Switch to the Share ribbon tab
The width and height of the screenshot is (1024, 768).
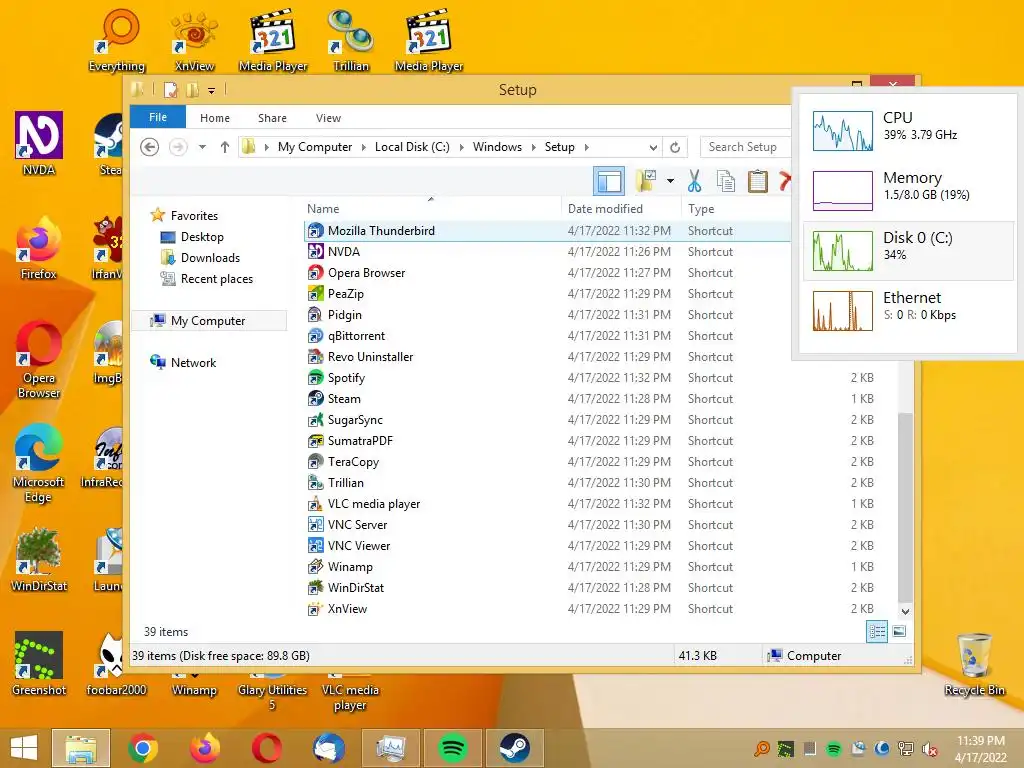[x=272, y=118]
